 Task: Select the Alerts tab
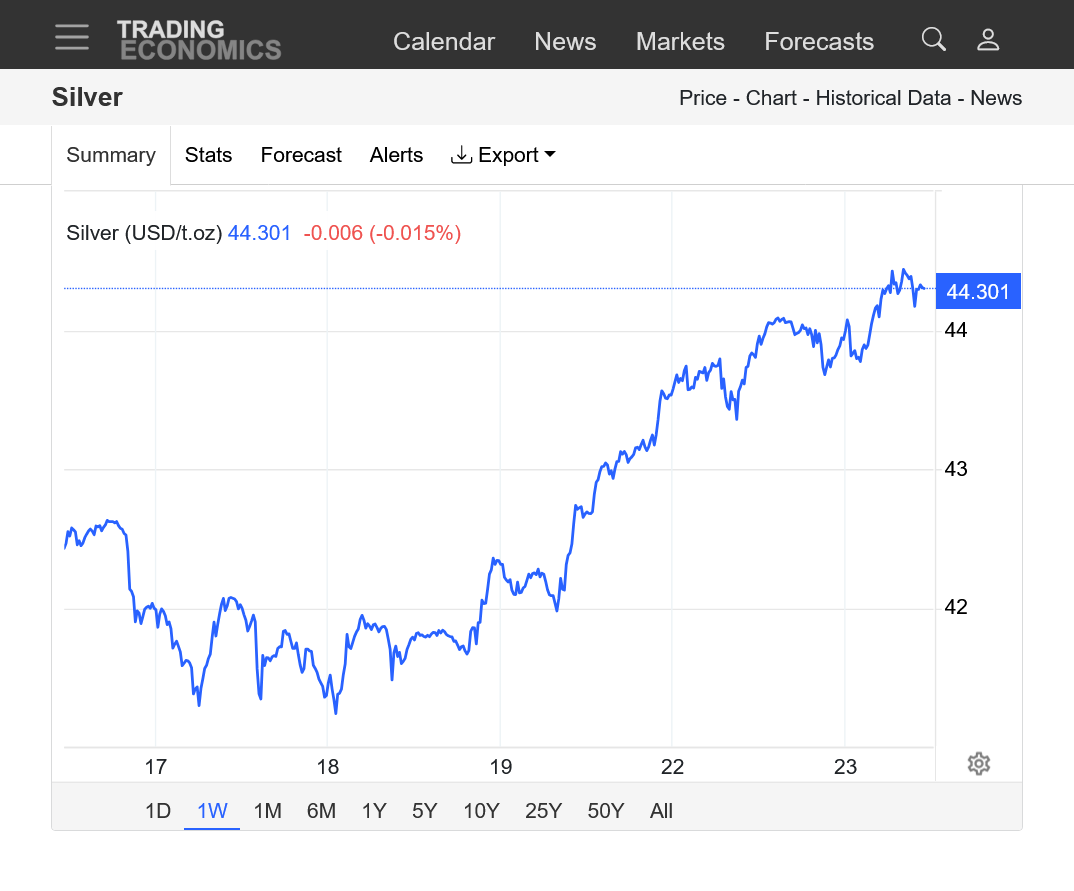pyautogui.click(x=396, y=155)
